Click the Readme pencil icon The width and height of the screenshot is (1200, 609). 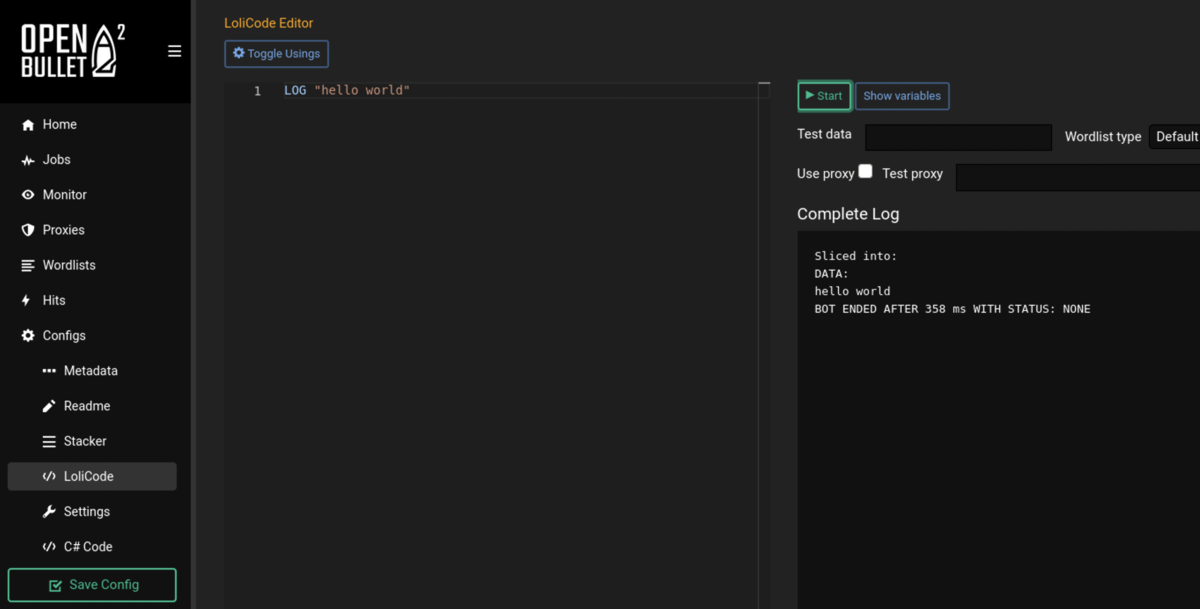(x=49, y=406)
